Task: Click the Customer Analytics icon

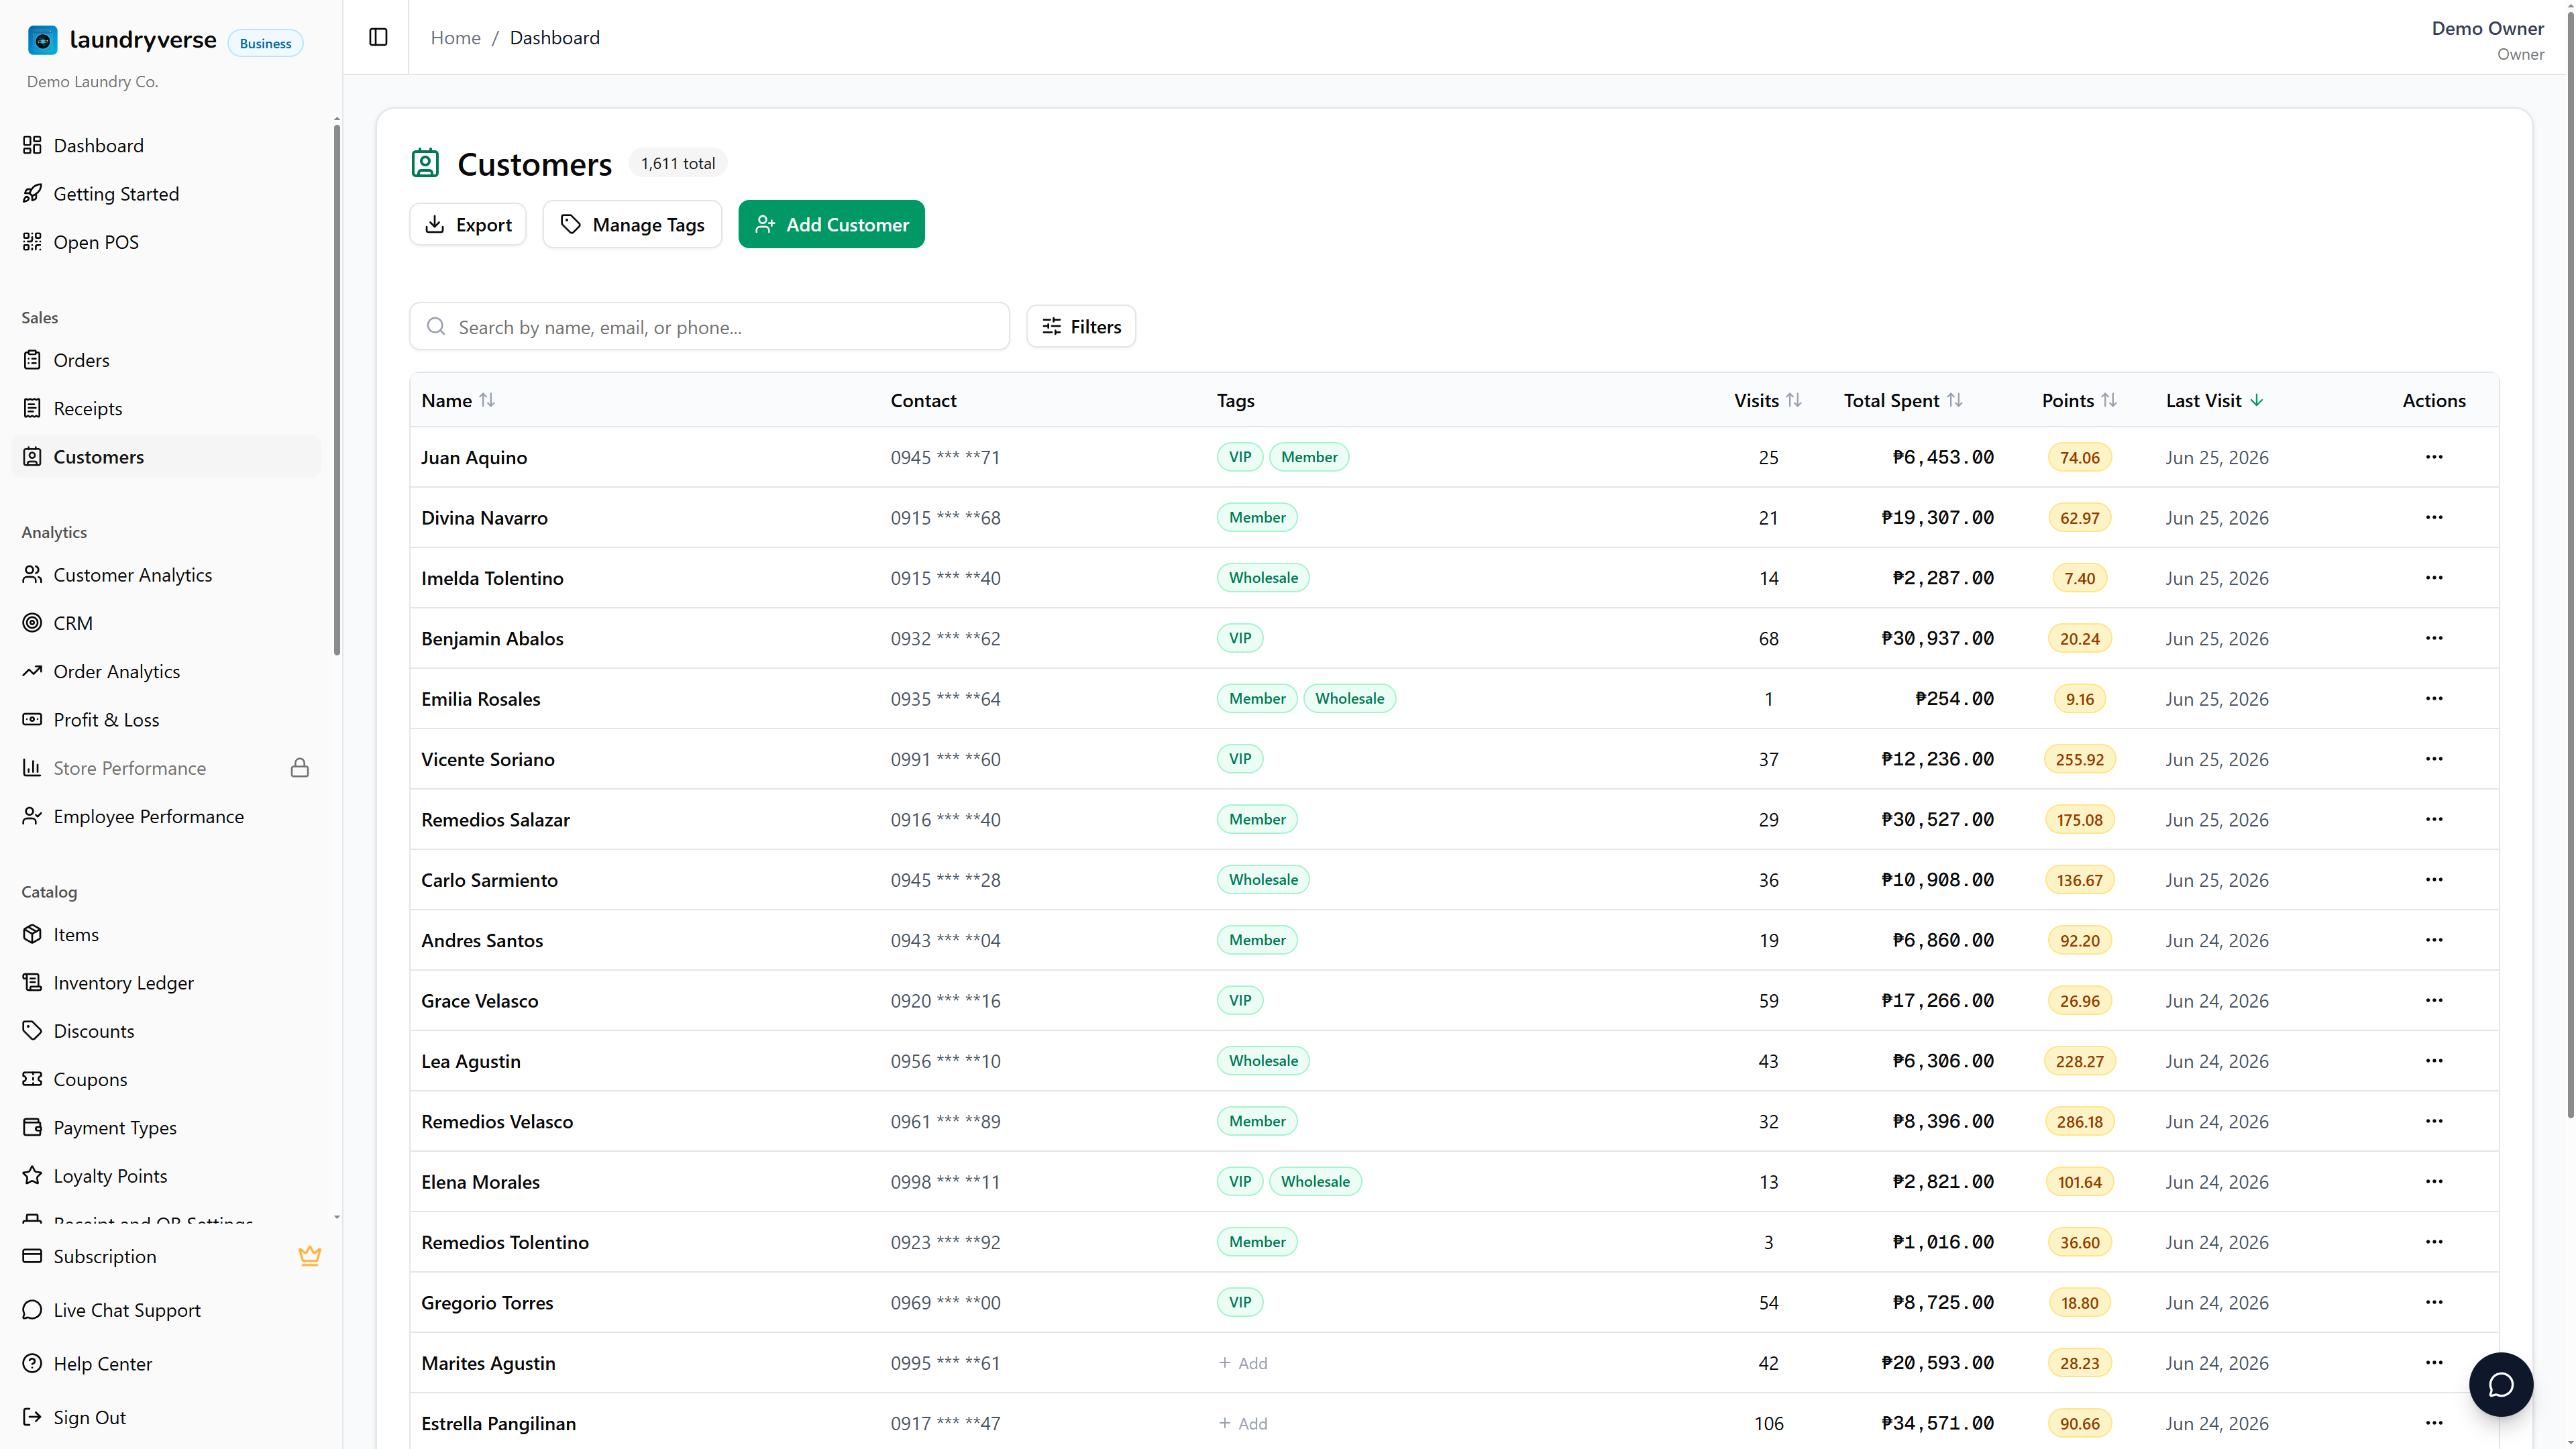Action: coord(32,575)
